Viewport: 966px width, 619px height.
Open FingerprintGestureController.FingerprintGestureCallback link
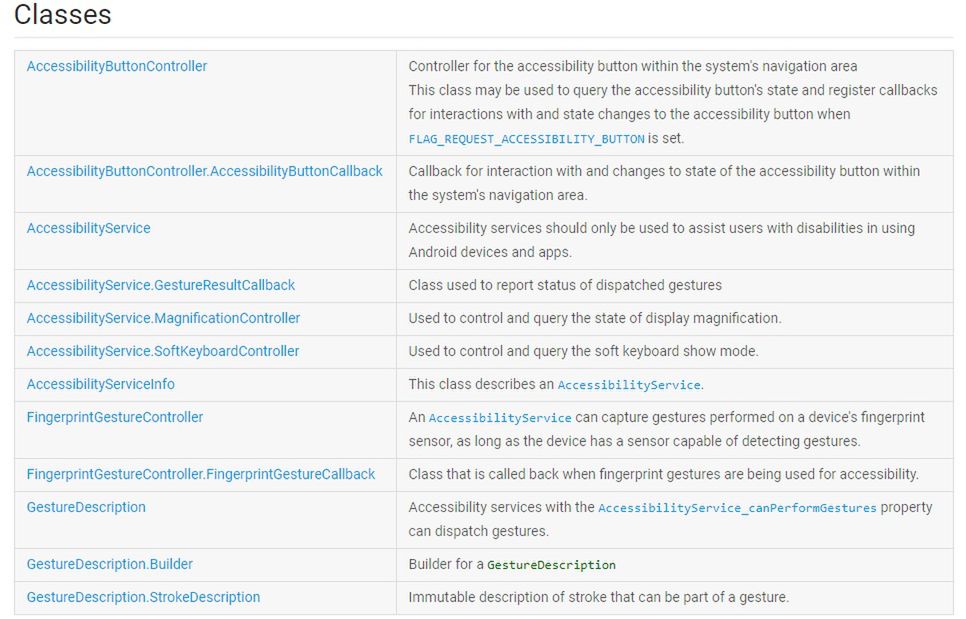tap(201, 474)
